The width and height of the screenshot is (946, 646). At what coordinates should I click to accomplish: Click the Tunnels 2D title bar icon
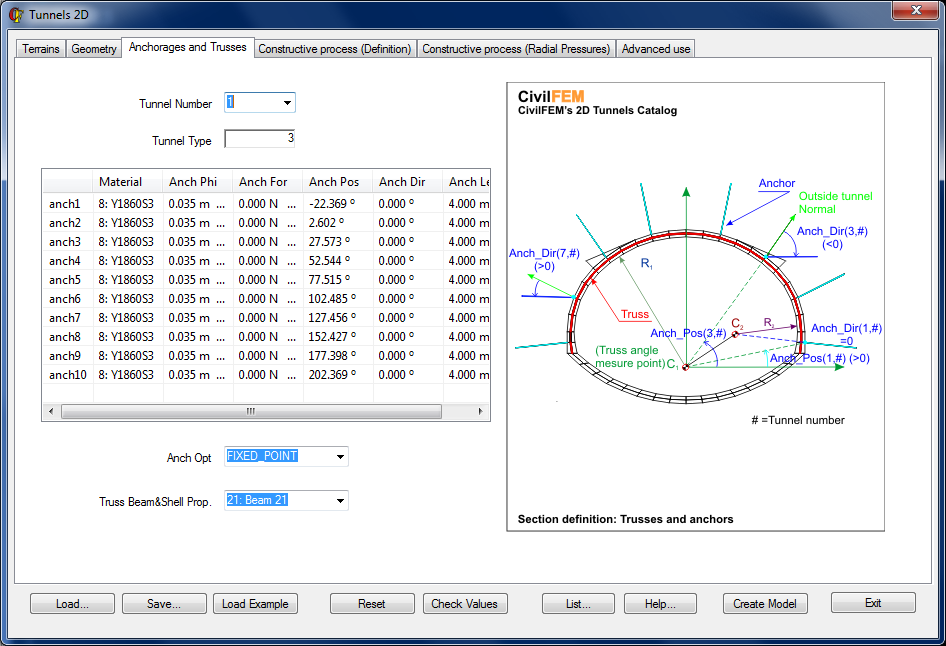[15, 14]
